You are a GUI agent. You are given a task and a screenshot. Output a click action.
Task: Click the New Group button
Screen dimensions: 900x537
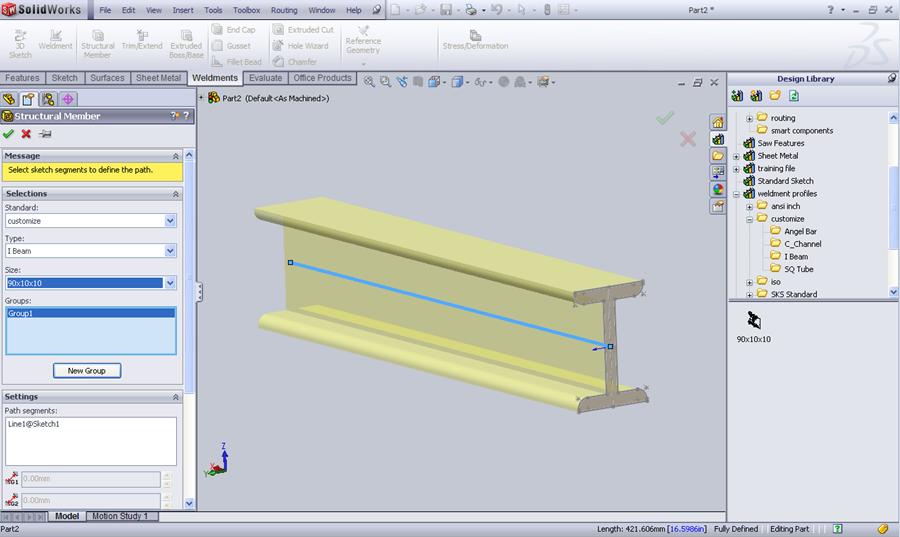pyautogui.click(x=87, y=371)
